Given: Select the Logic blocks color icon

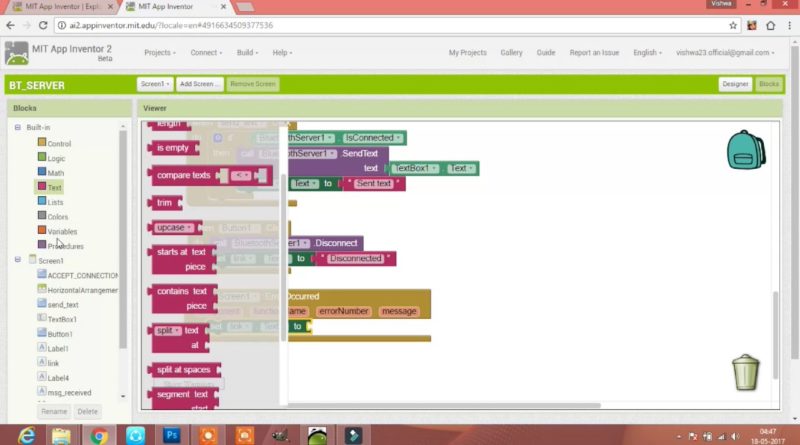Looking at the screenshot, I should click(x=42, y=157).
